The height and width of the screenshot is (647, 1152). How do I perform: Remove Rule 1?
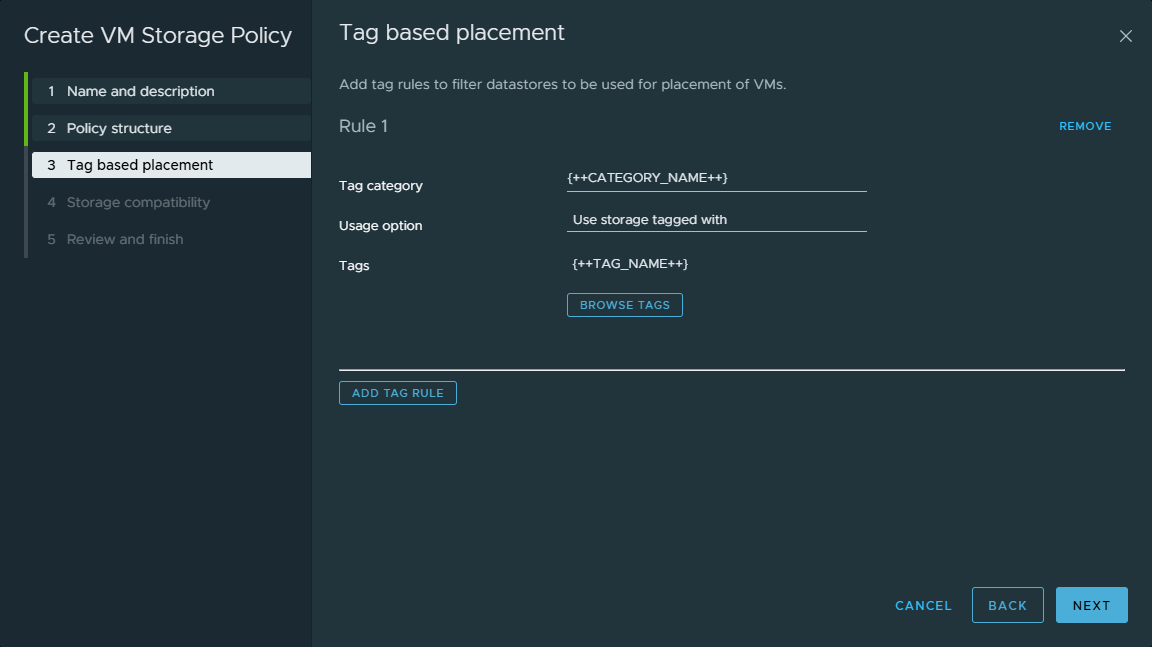pos(1085,126)
